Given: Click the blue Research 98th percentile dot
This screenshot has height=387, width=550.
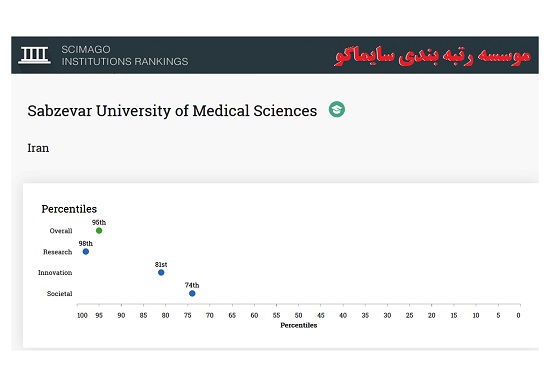Looking at the screenshot, I should click(x=86, y=252).
